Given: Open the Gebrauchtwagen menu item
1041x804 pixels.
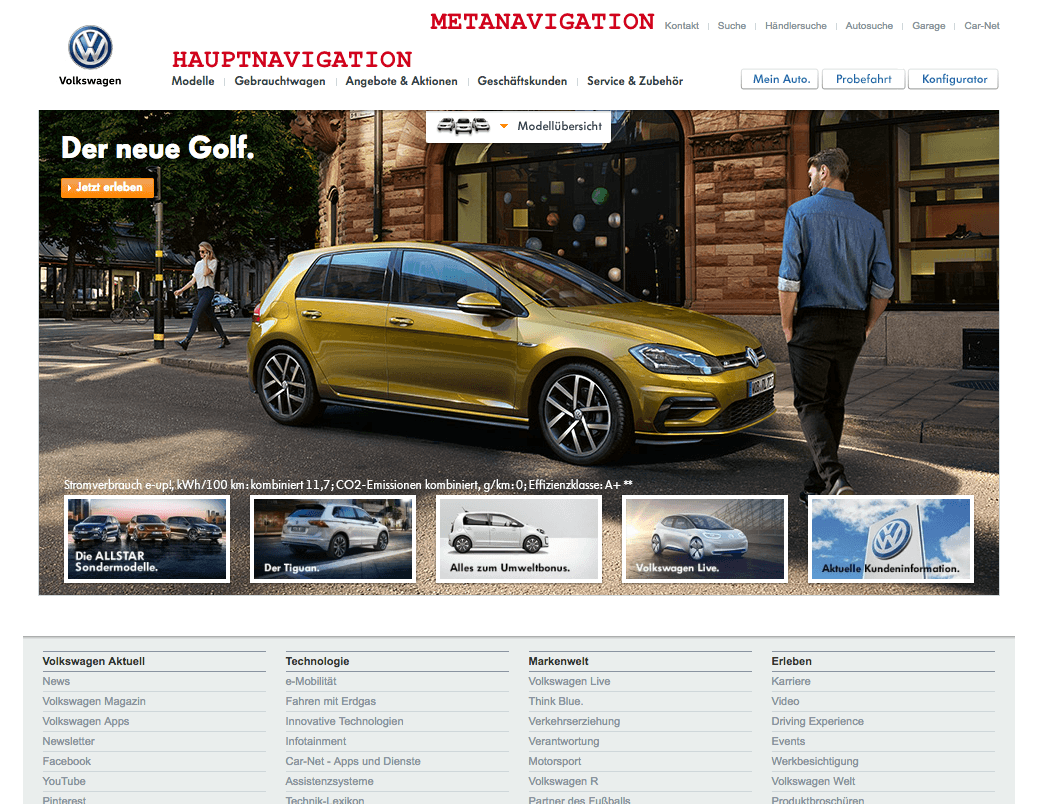Looking at the screenshot, I should coord(280,81).
